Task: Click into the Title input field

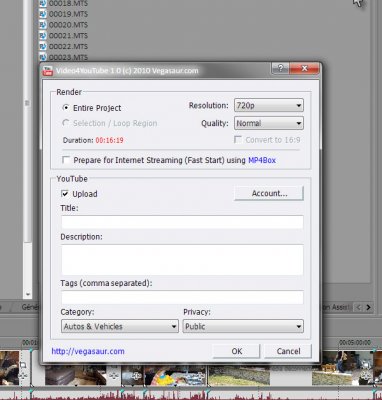Action: (x=182, y=222)
